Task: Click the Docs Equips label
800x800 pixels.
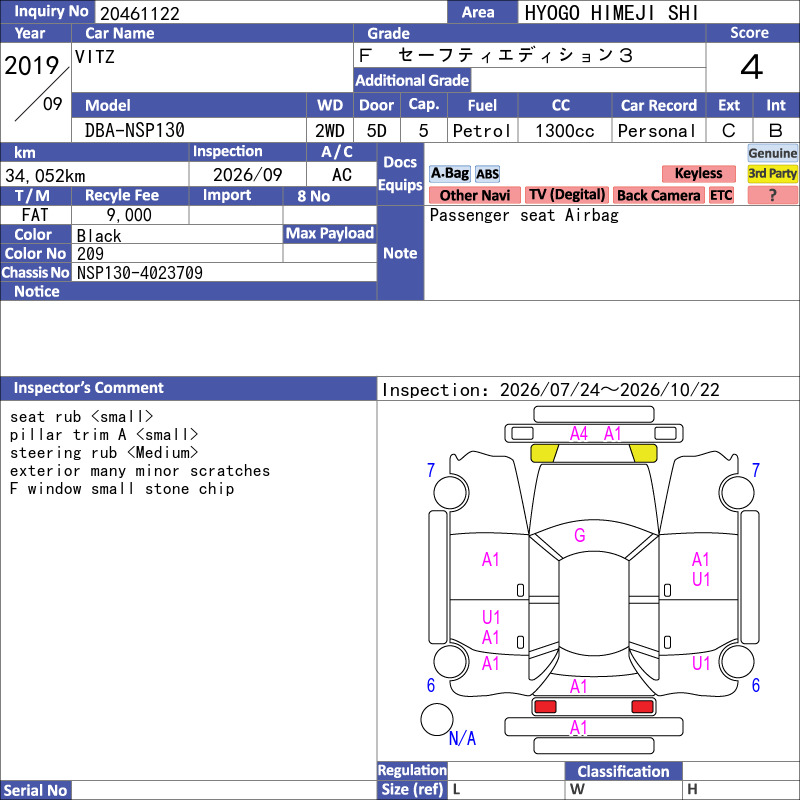Action: coord(400,173)
